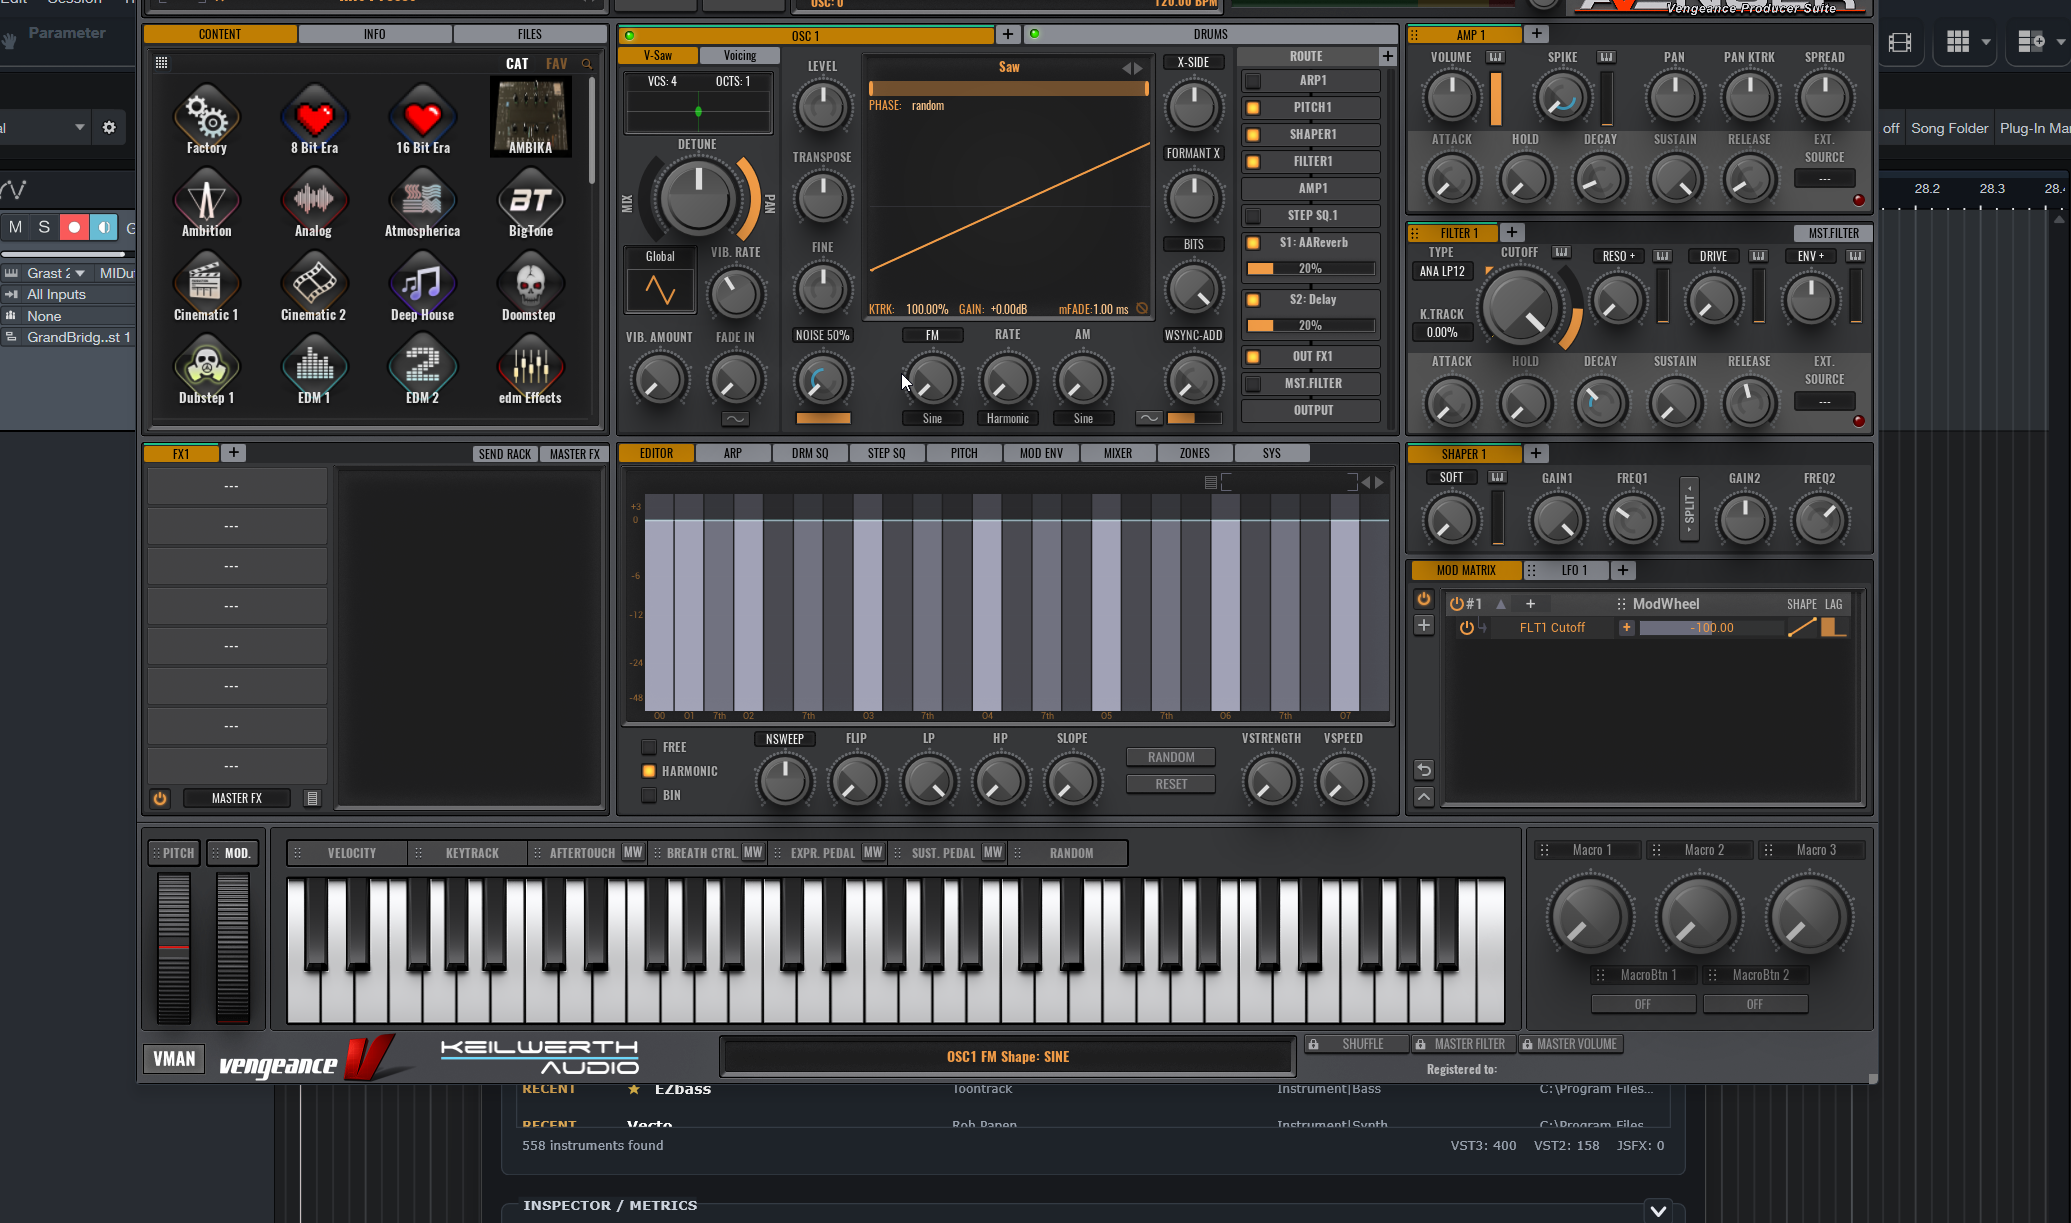Click the MOD wheel strip
Screen dimensions: 2071x1223
click(233, 948)
